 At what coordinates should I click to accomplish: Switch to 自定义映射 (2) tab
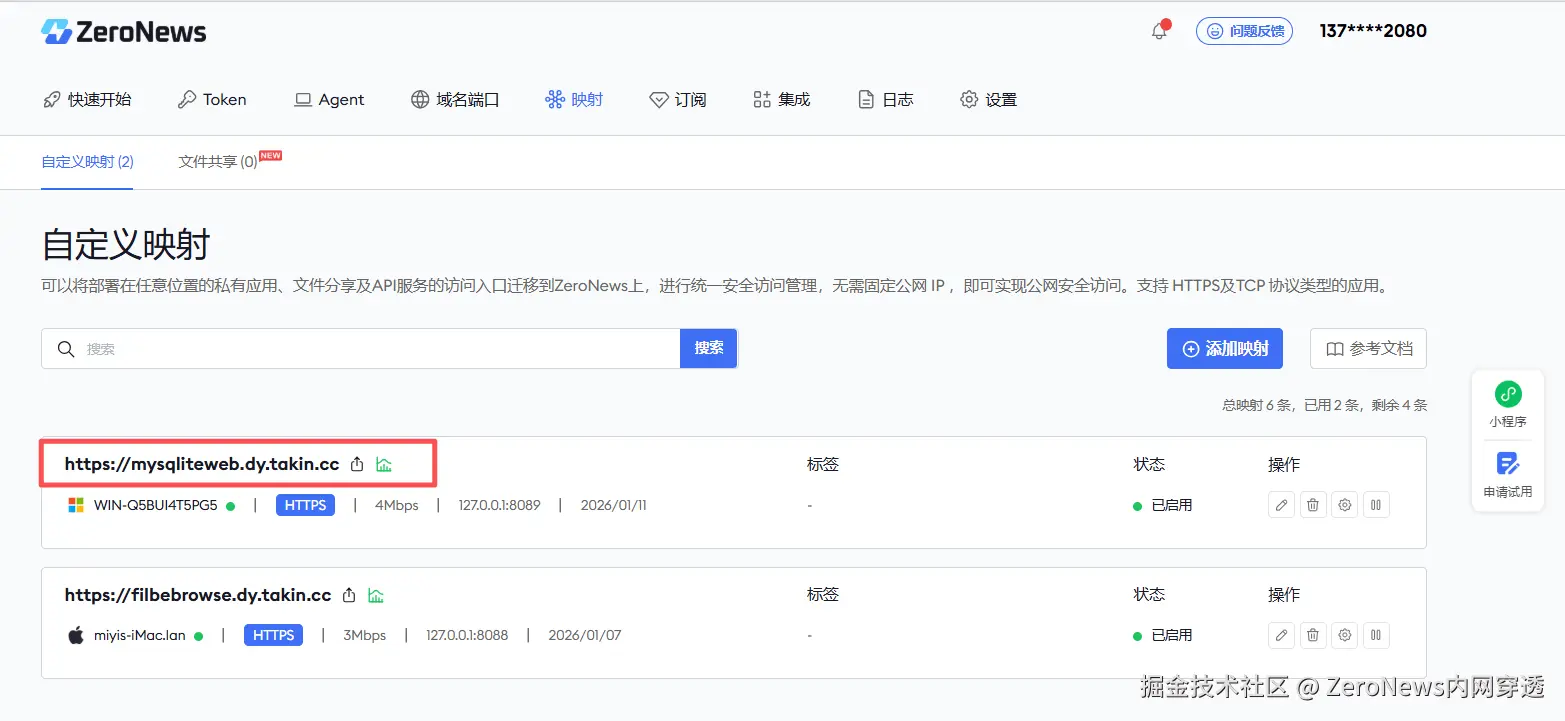(x=87, y=162)
